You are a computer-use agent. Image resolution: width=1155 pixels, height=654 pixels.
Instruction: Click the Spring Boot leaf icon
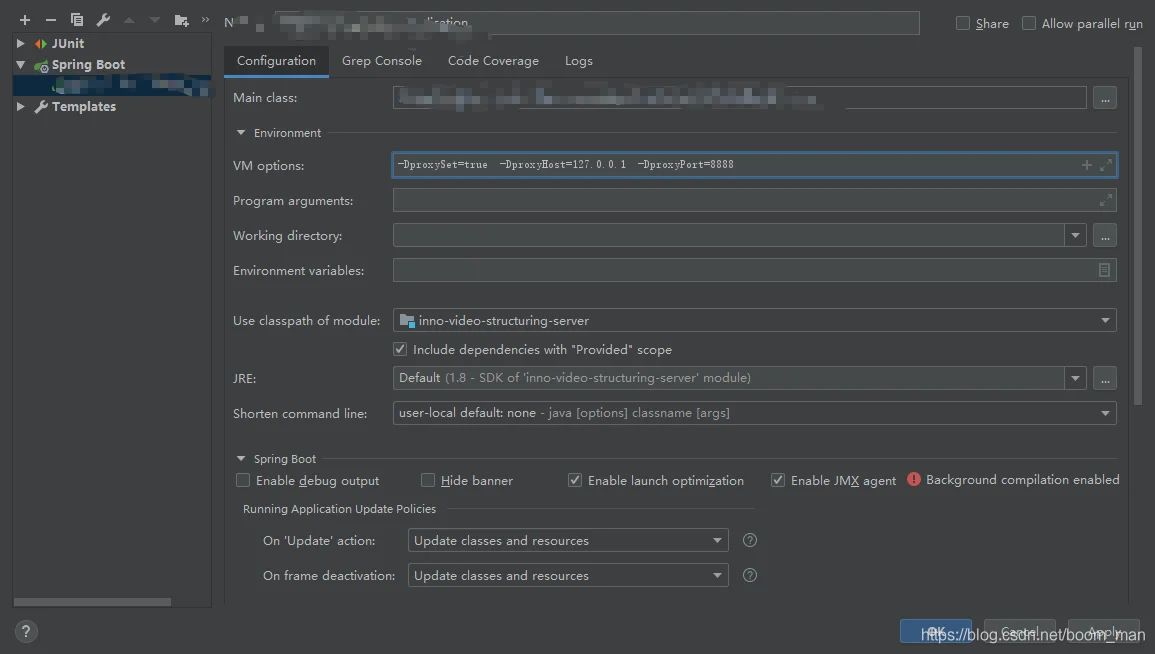coord(41,66)
